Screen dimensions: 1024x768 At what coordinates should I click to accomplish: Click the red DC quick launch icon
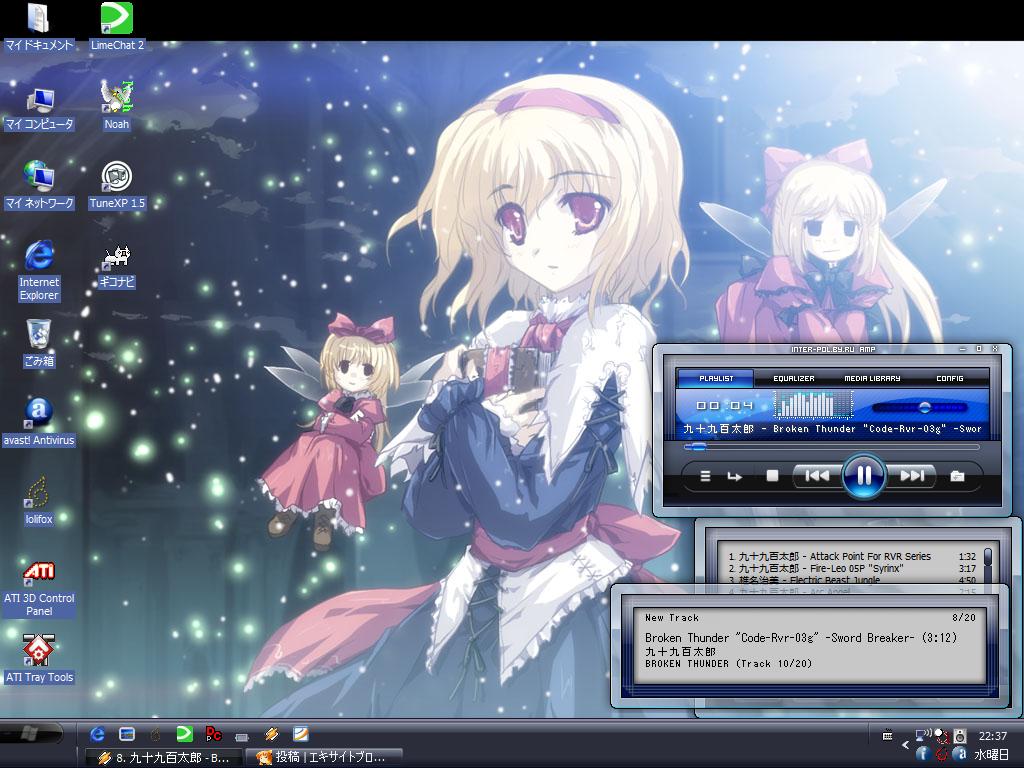(x=214, y=734)
